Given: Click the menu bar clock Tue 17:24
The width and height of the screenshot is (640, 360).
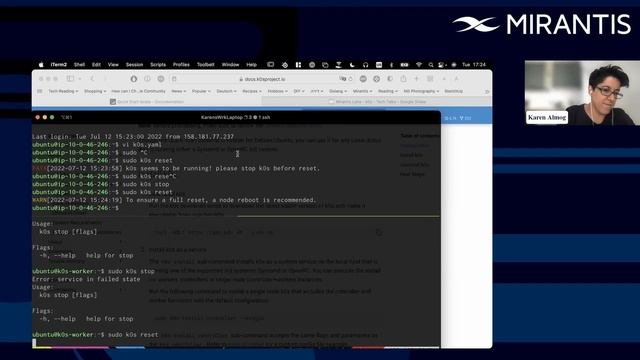Looking at the screenshot, I should pos(474,65).
